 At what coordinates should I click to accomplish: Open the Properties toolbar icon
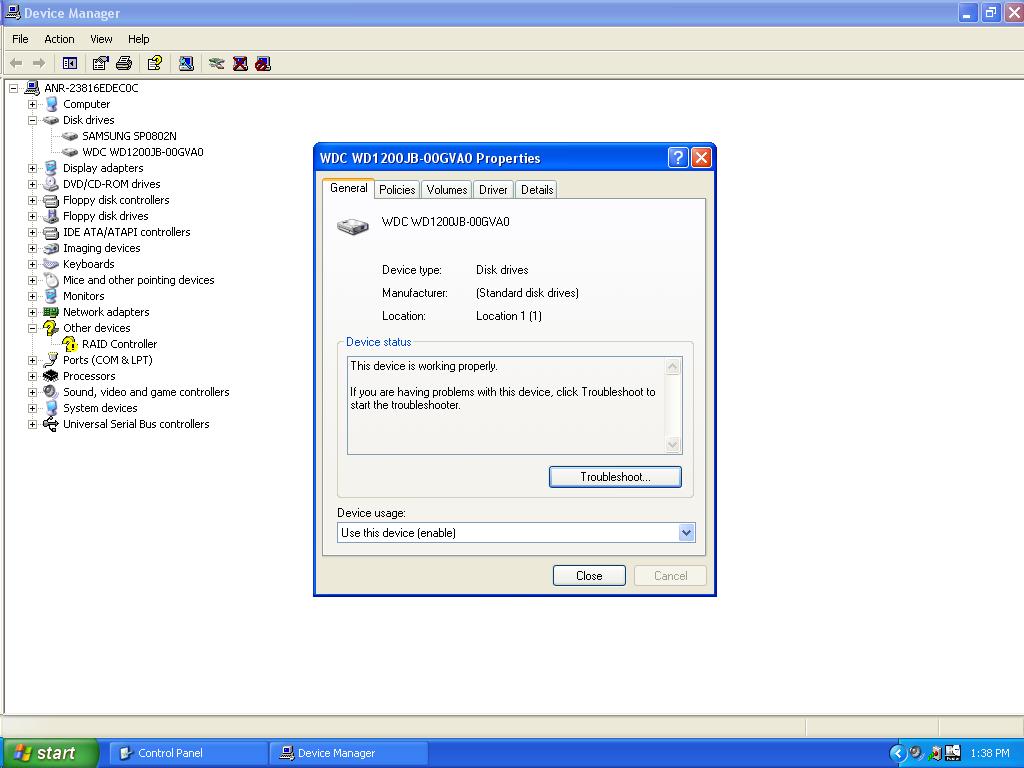click(100, 63)
